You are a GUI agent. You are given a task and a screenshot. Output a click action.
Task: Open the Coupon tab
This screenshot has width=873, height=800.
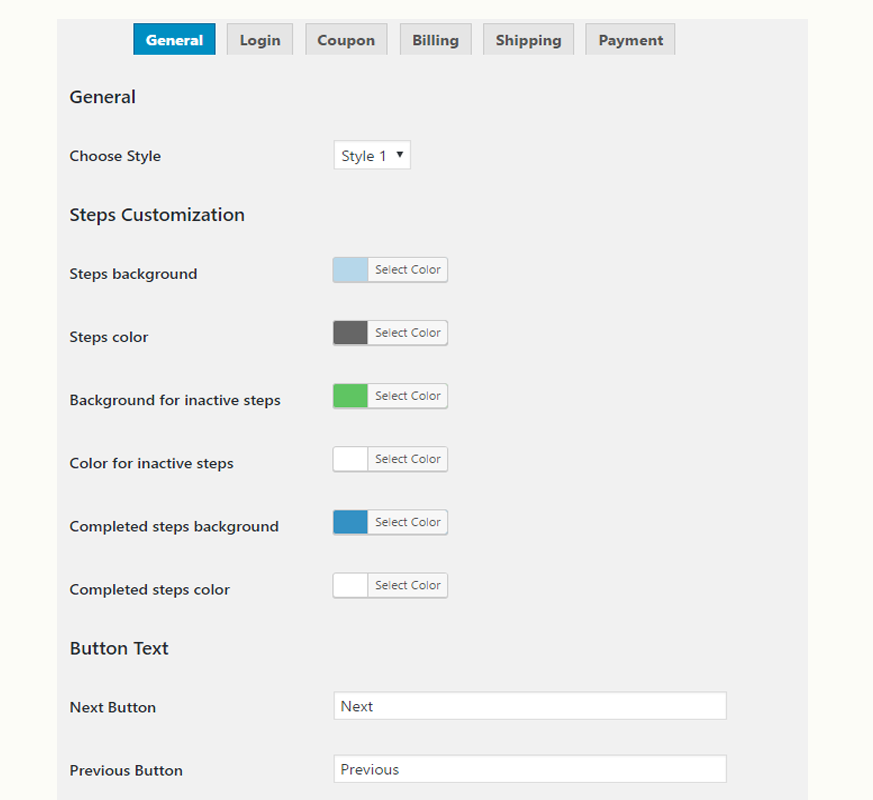(346, 40)
